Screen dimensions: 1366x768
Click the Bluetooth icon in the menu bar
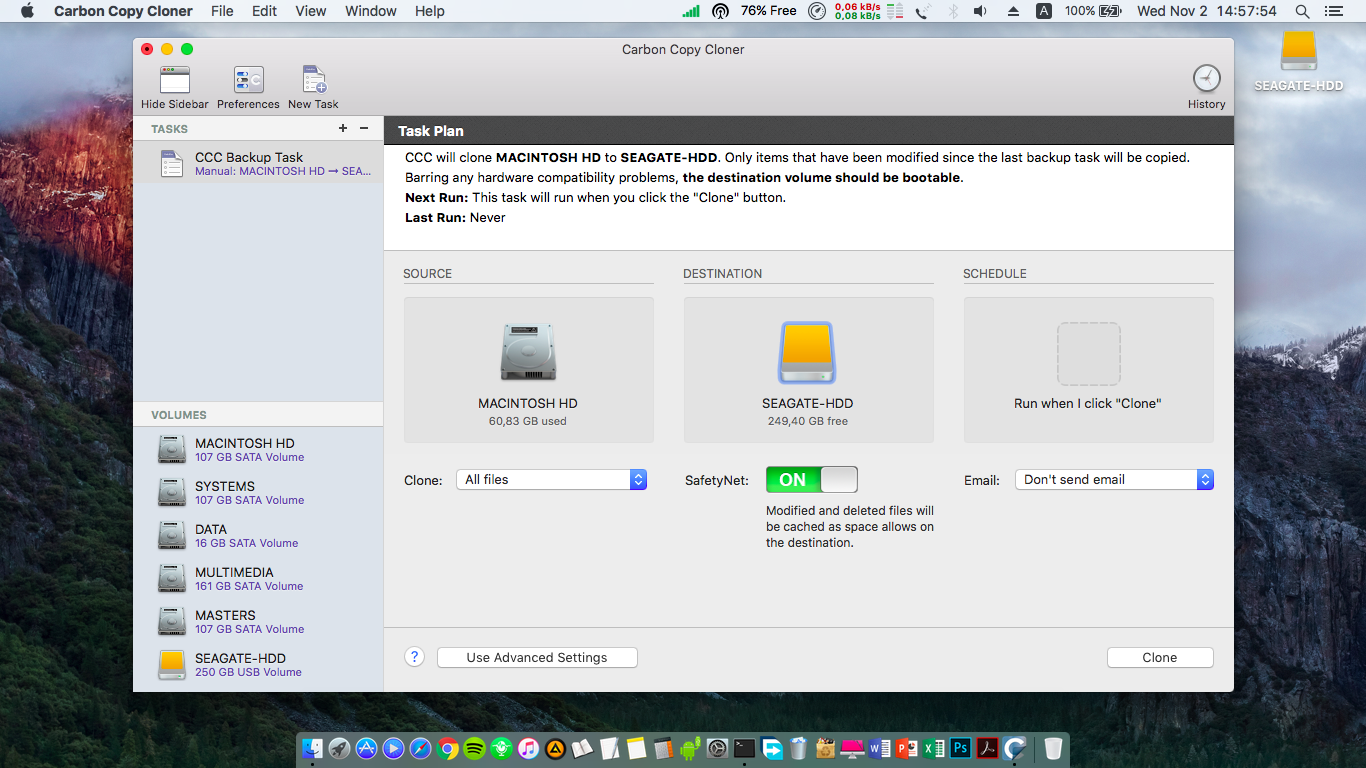pyautogui.click(x=952, y=11)
